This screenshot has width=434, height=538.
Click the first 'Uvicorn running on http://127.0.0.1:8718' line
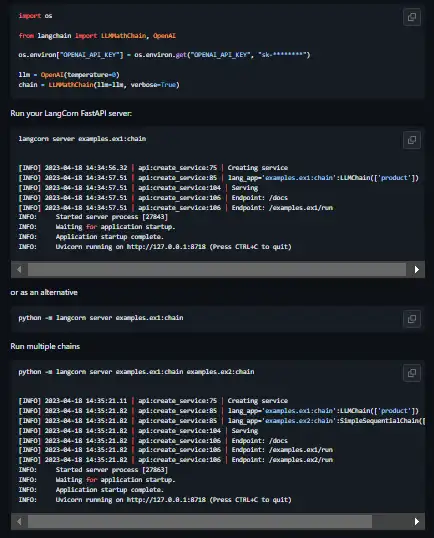[x=155, y=247]
